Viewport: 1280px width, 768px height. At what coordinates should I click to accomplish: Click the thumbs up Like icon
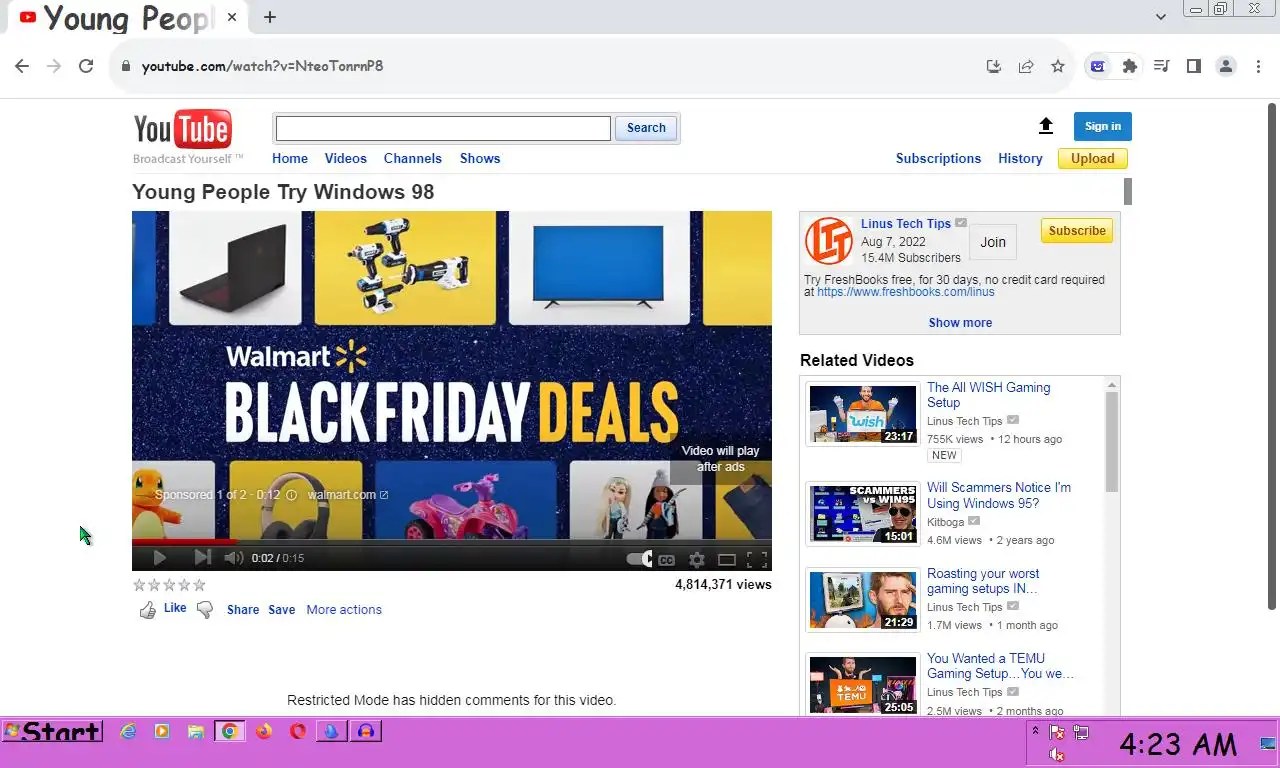click(148, 609)
